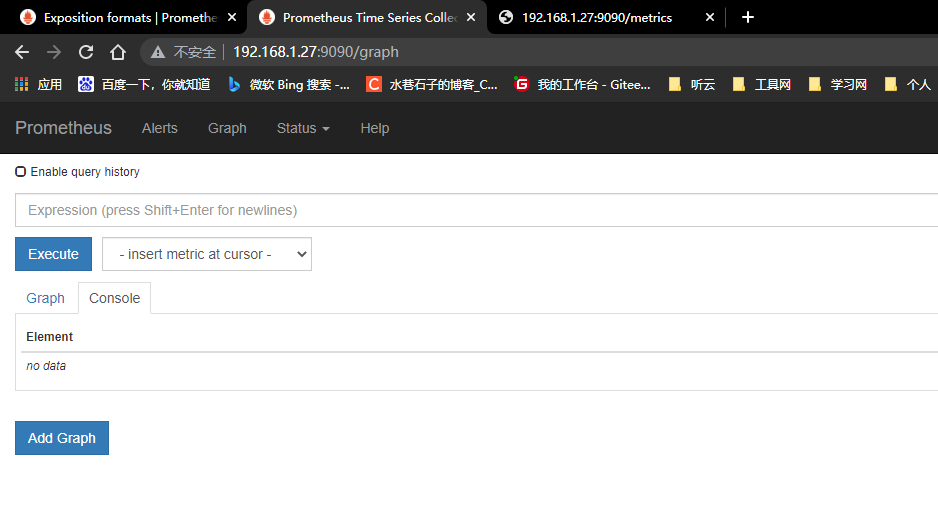Open the 我的工作台 Gitee bookmark
The height and width of the screenshot is (520, 938).
point(583,84)
